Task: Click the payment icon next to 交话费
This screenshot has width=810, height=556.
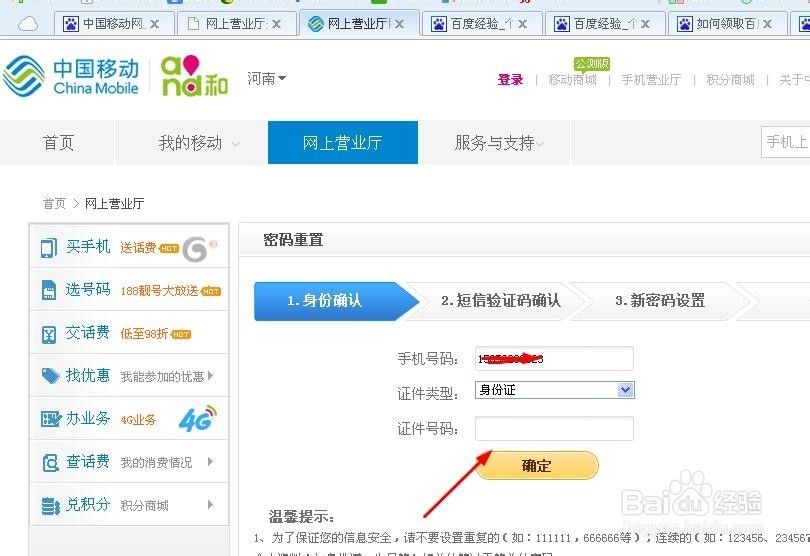Action: tap(49, 334)
